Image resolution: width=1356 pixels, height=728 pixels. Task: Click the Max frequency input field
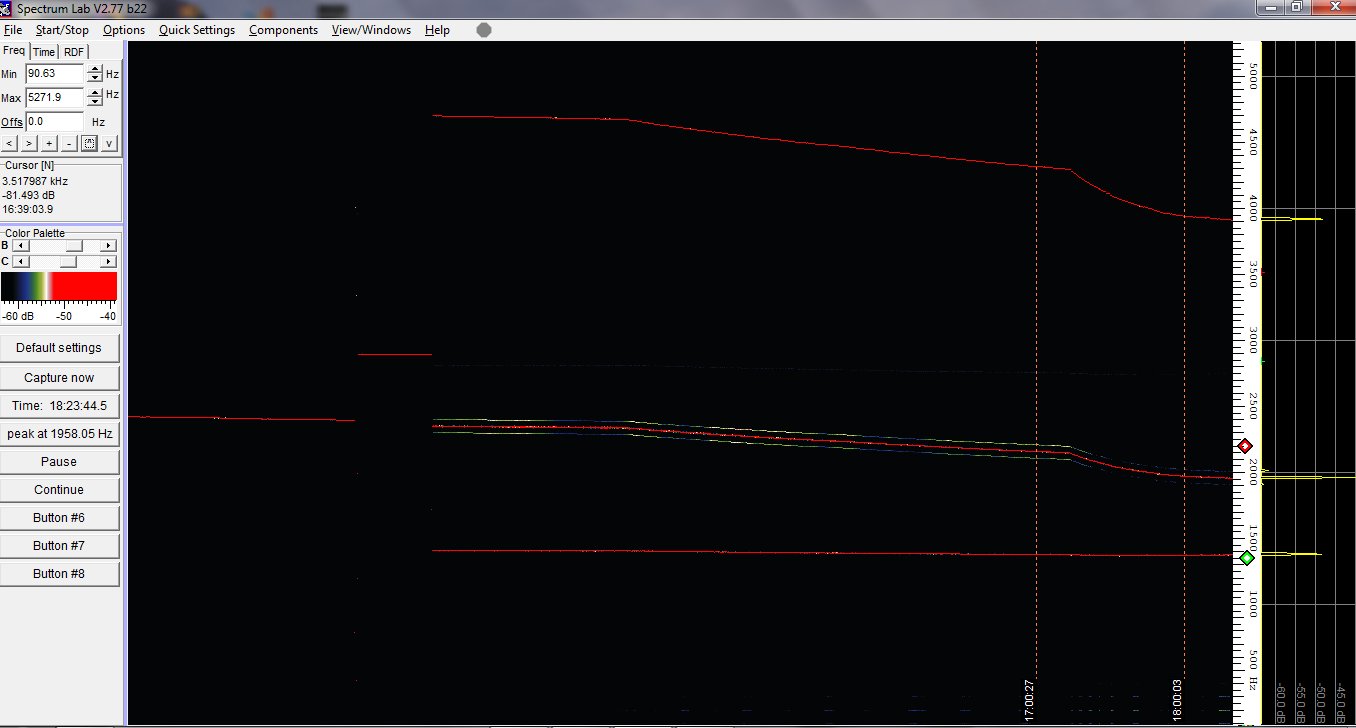[x=55, y=98]
